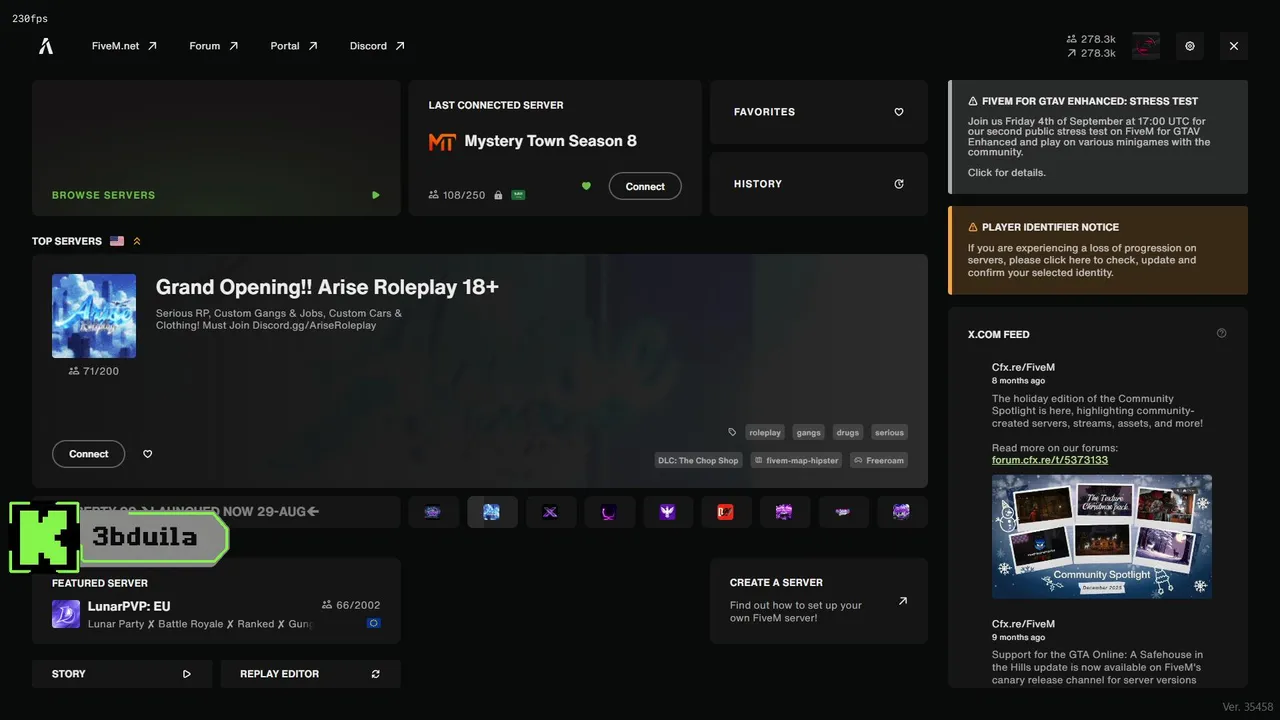Click the 'DLC: The Chop Shop' label
This screenshot has width=1280, height=720.
[698, 460]
